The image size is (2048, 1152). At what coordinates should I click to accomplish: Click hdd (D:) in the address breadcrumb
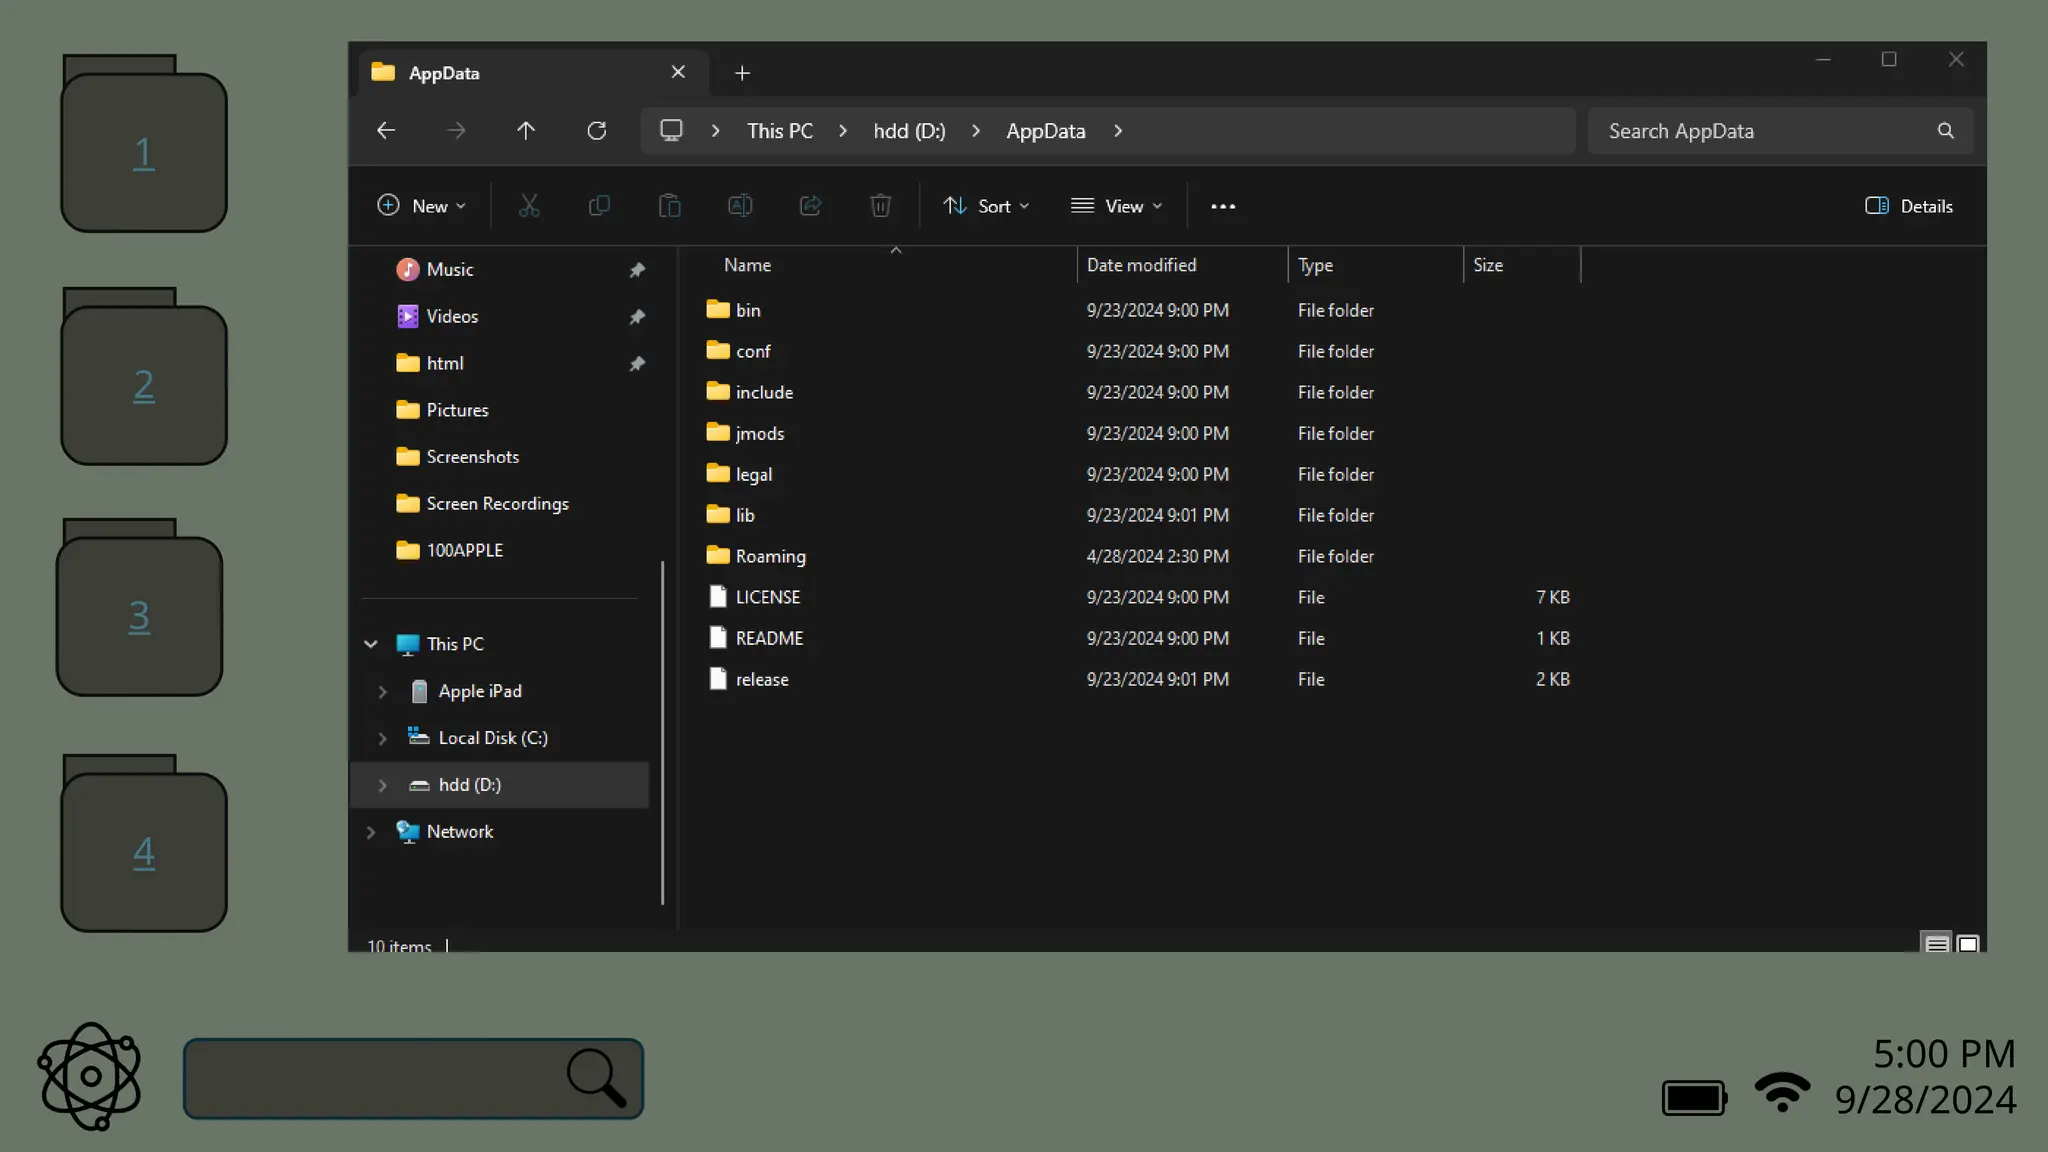909,131
